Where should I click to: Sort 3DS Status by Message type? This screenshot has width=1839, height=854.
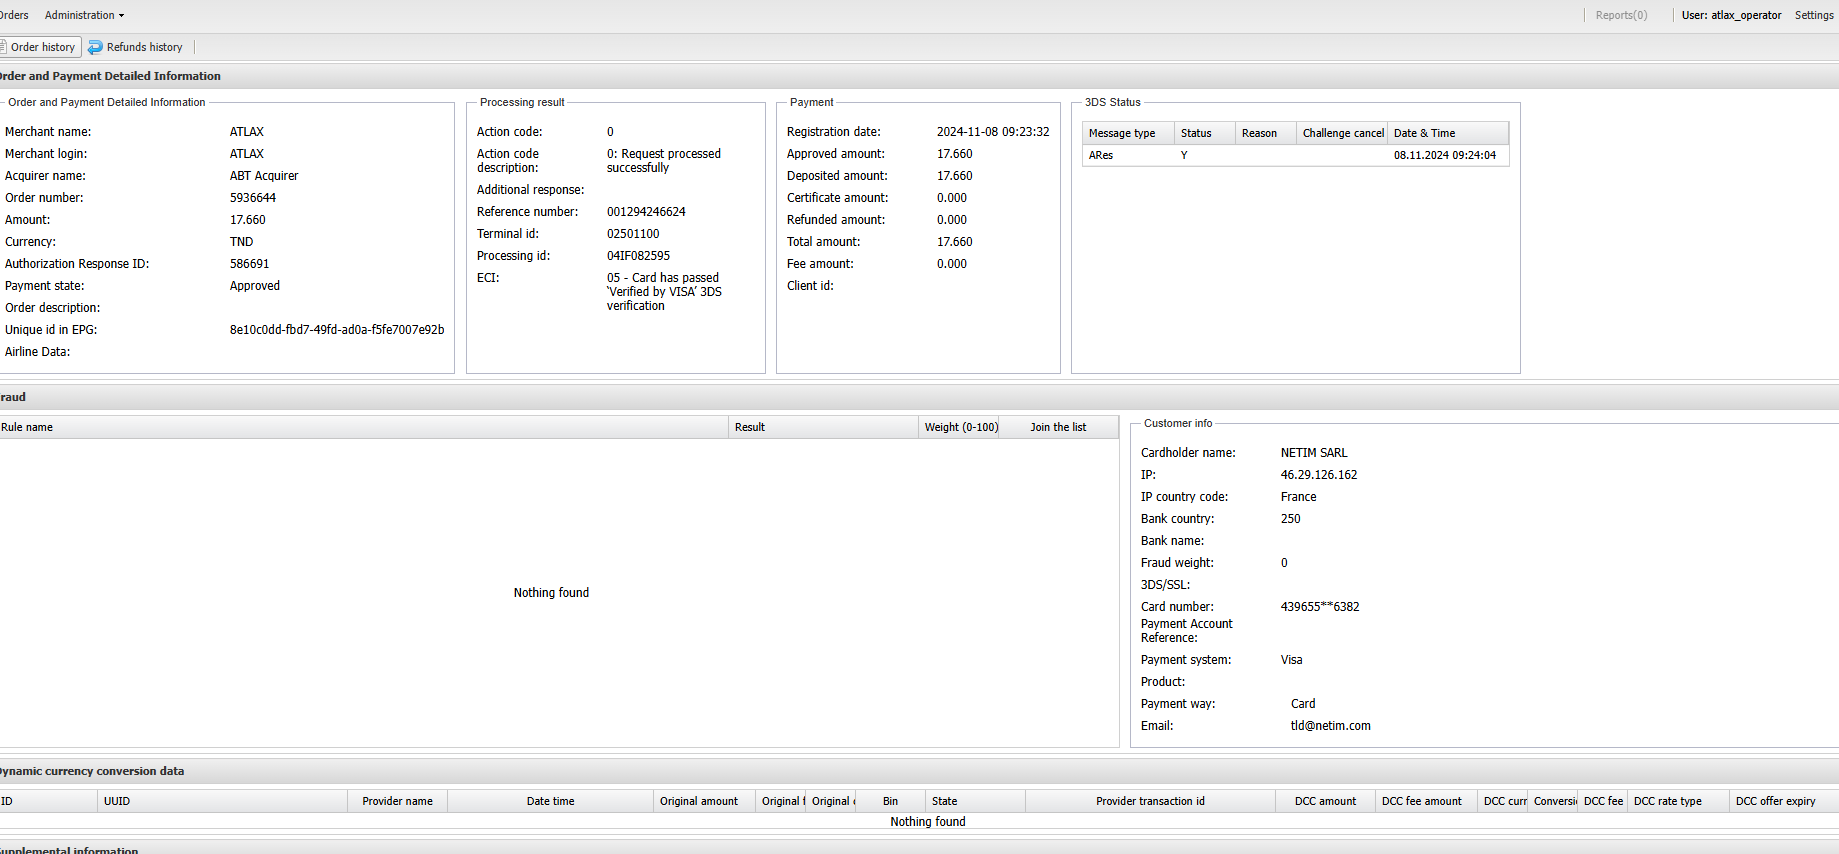coord(1122,133)
